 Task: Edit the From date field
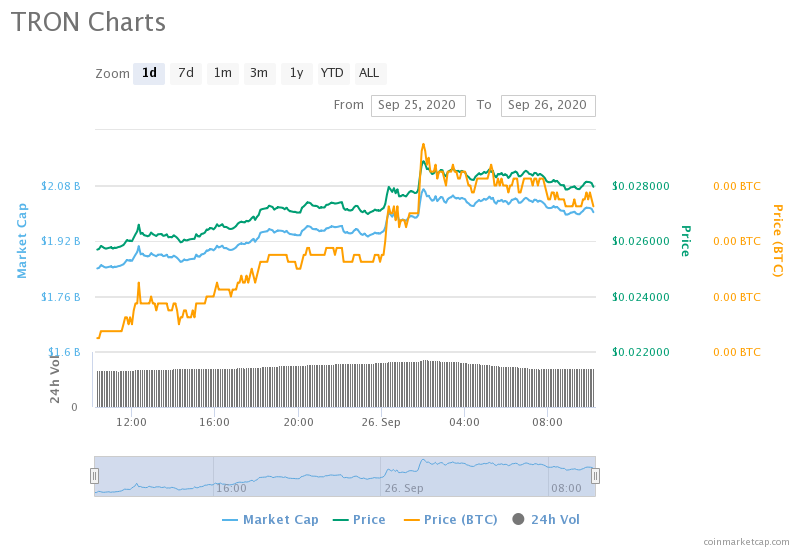[x=418, y=106]
